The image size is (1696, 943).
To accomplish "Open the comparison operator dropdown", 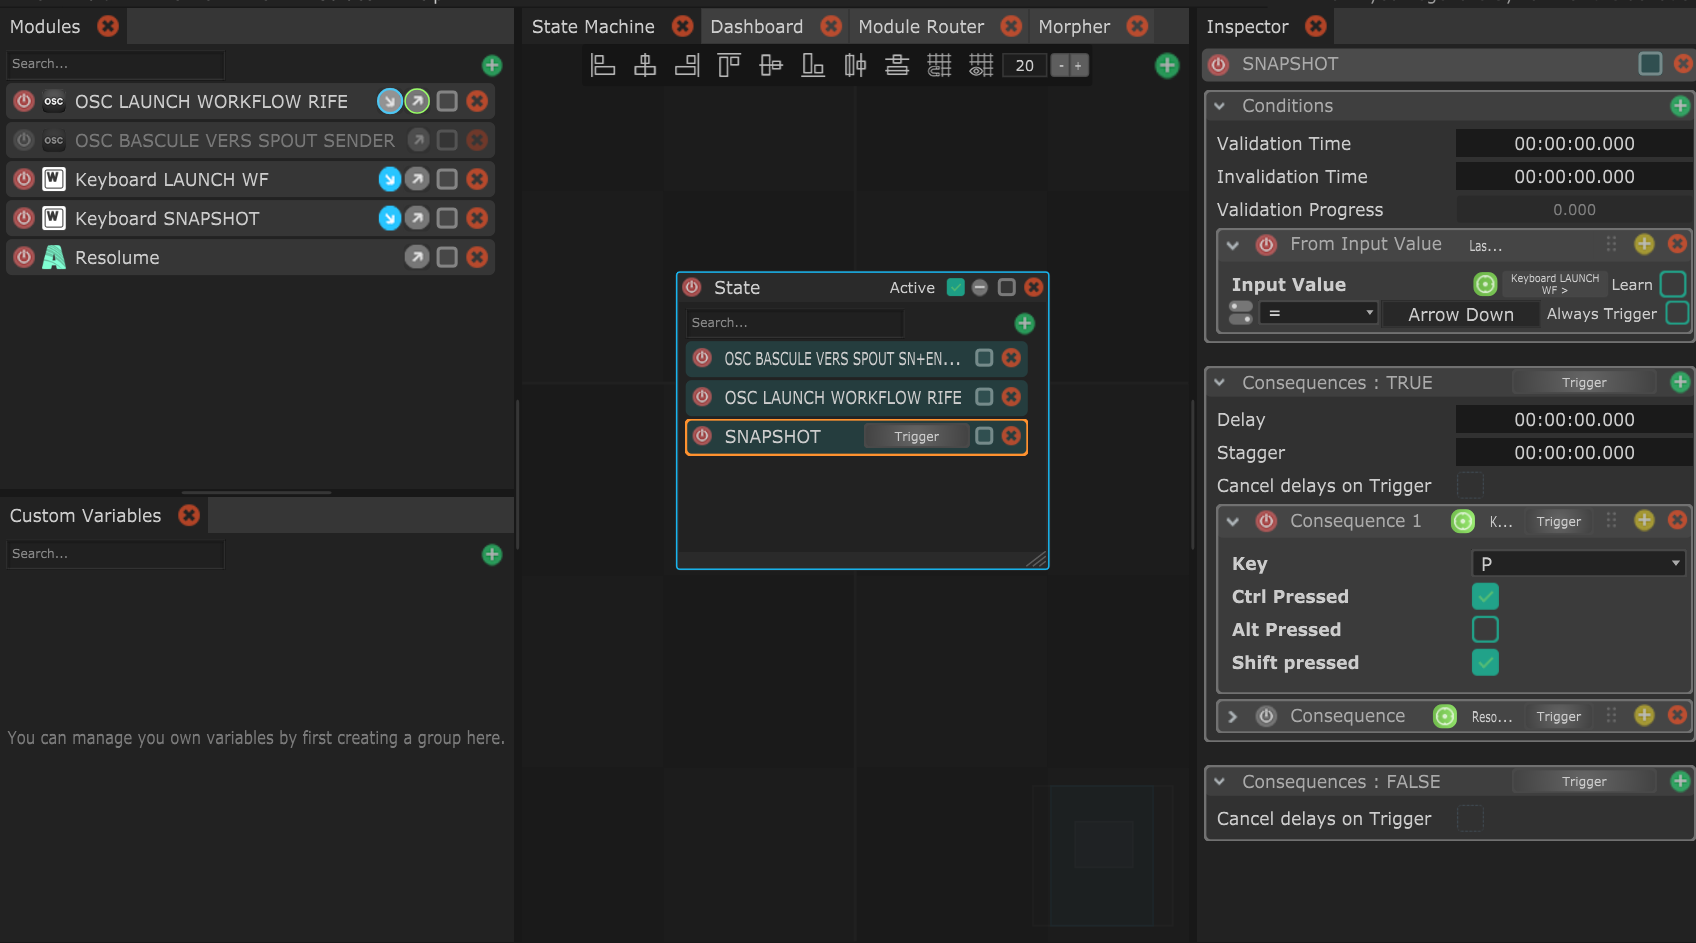I will [x=1318, y=314].
